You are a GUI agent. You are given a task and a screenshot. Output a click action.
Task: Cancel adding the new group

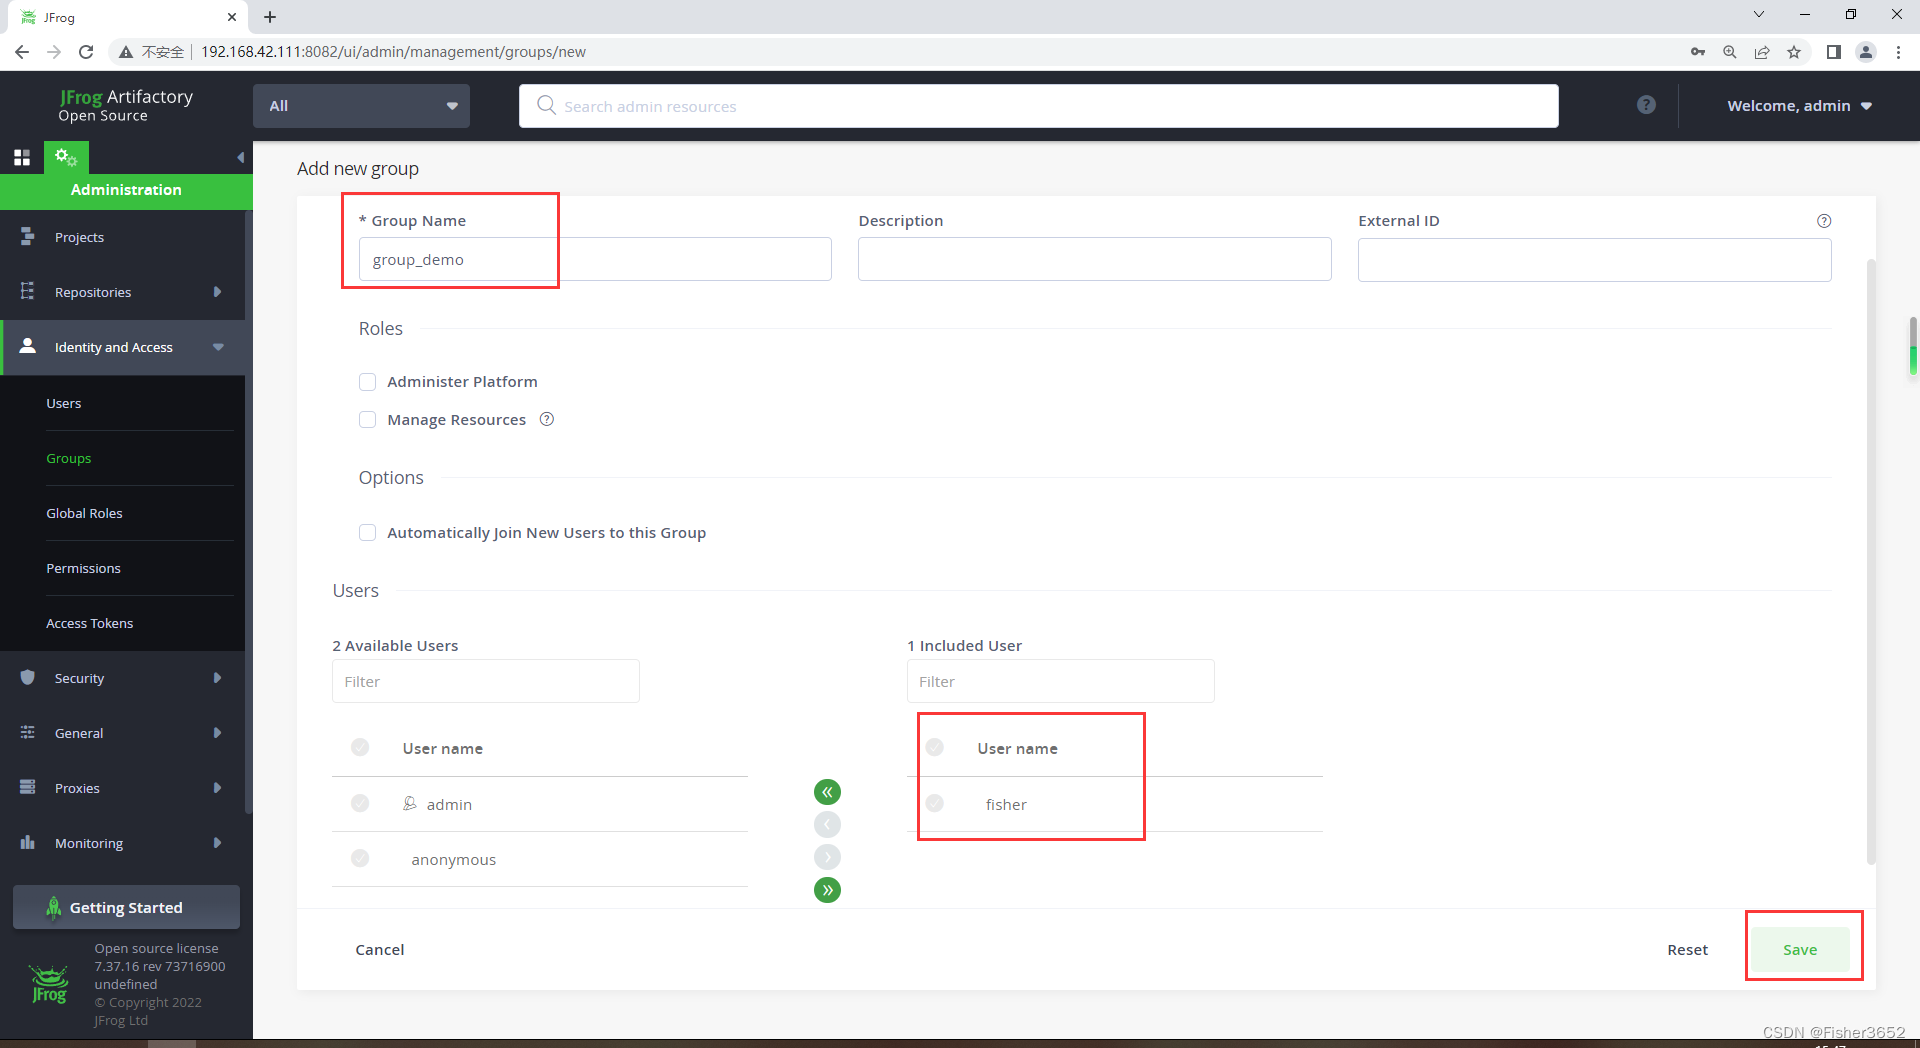point(380,949)
